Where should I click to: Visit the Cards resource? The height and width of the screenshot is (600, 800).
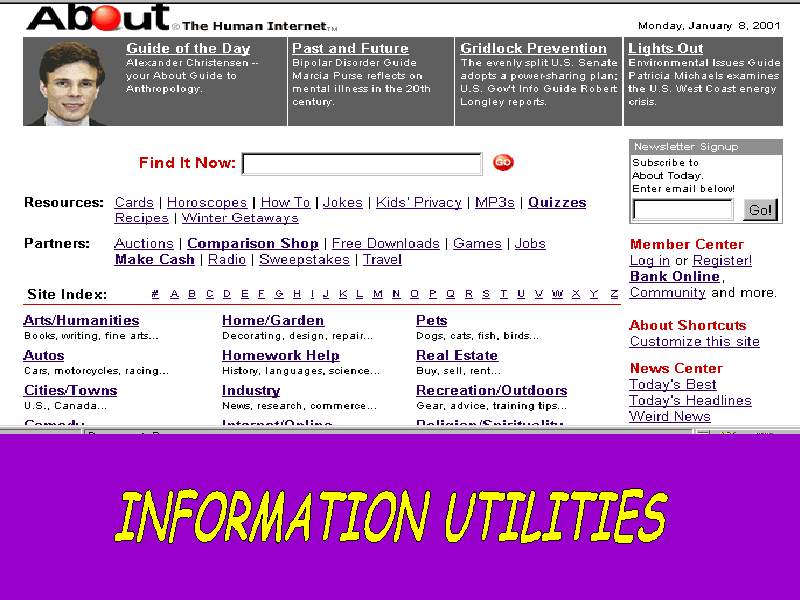point(134,203)
